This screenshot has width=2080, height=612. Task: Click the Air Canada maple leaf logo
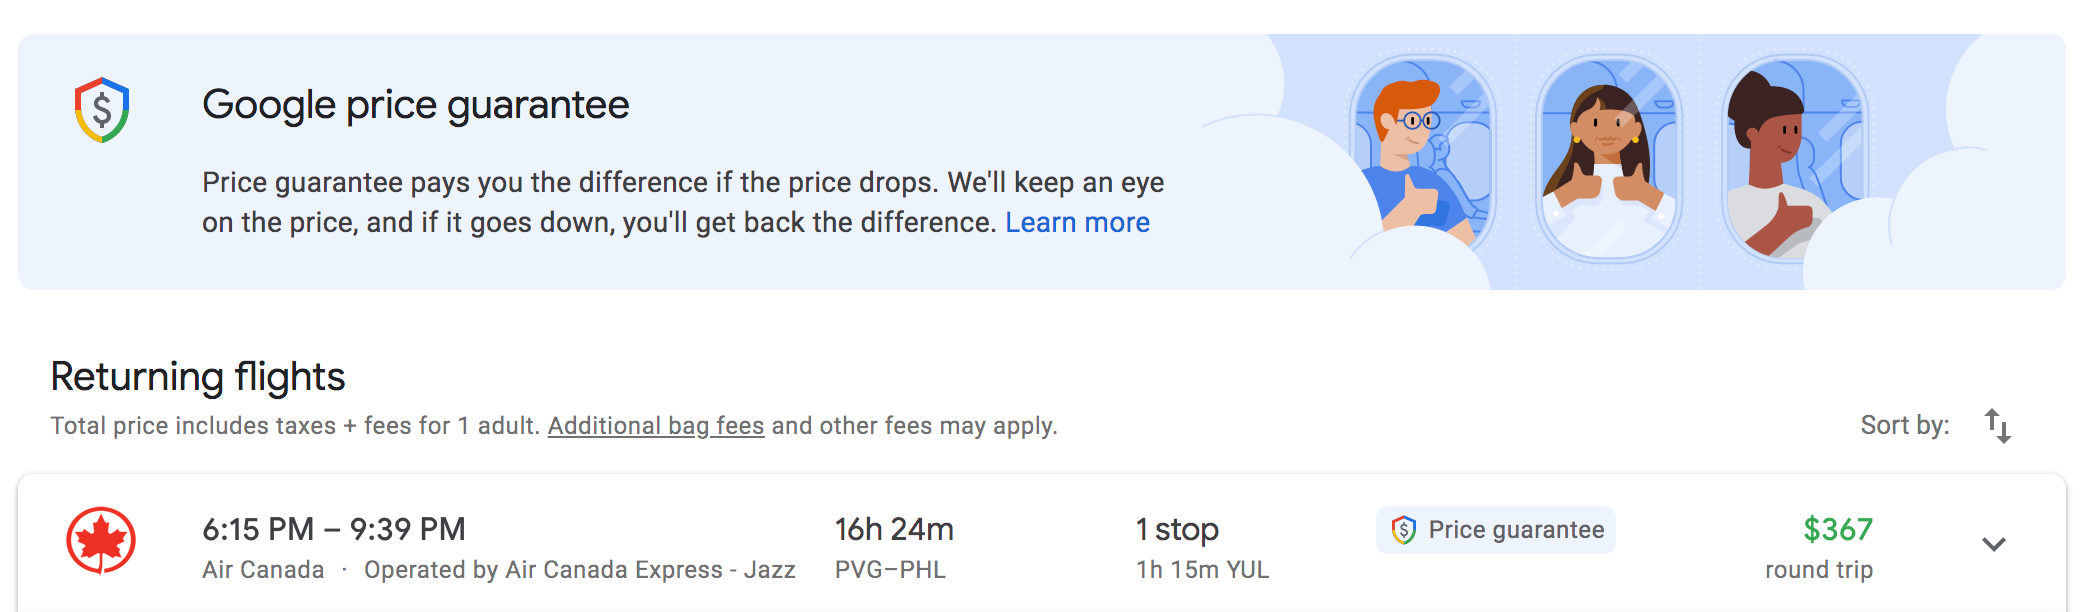click(101, 541)
